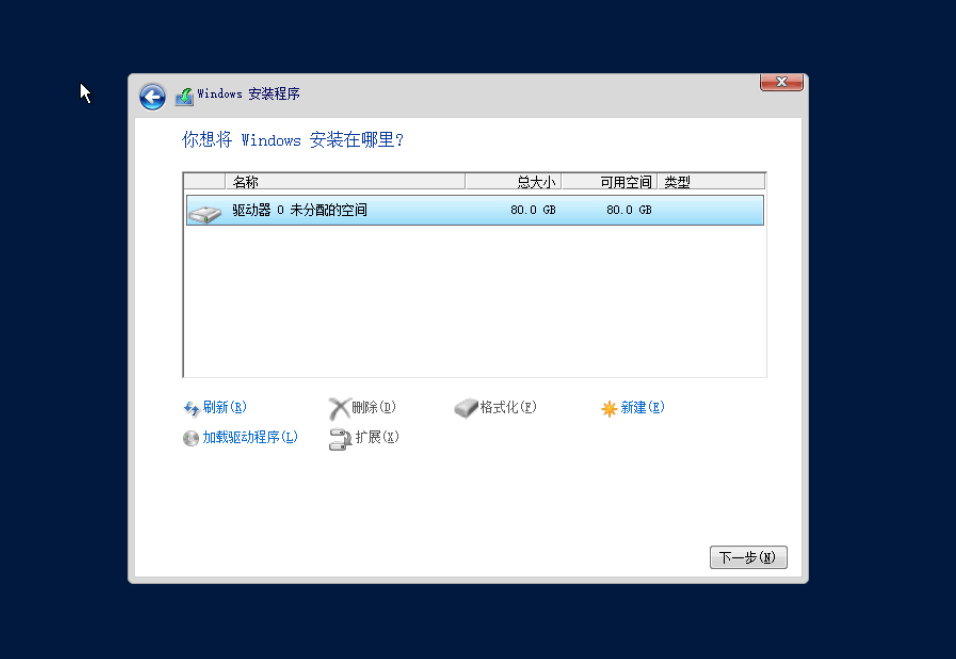
Task: Click the 新建(E) link
Action: (643, 407)
